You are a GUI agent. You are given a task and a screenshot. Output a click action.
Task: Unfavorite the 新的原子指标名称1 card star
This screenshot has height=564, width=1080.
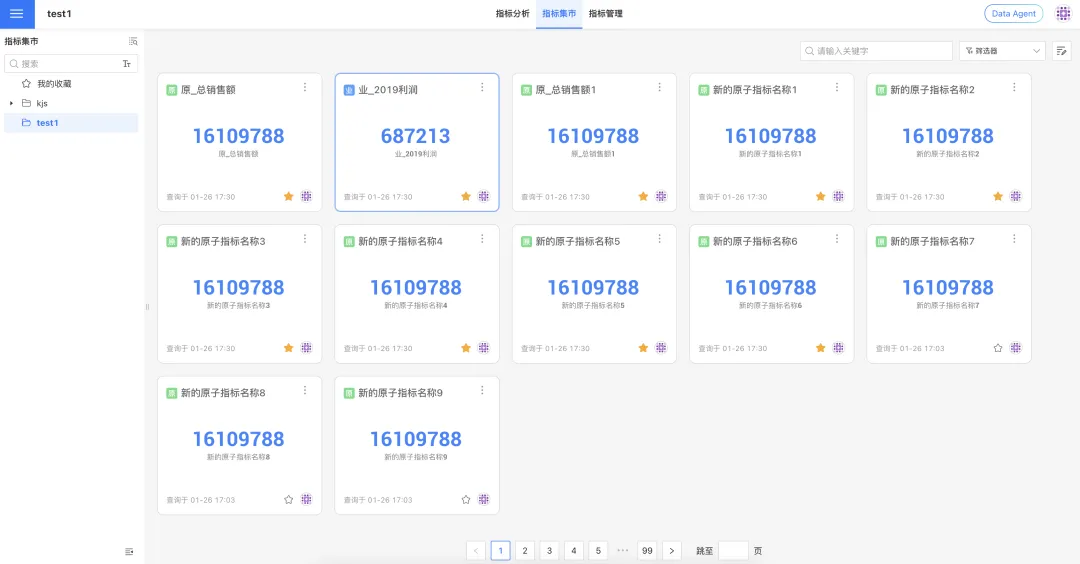pyautogui.click(x=820, y=196)
